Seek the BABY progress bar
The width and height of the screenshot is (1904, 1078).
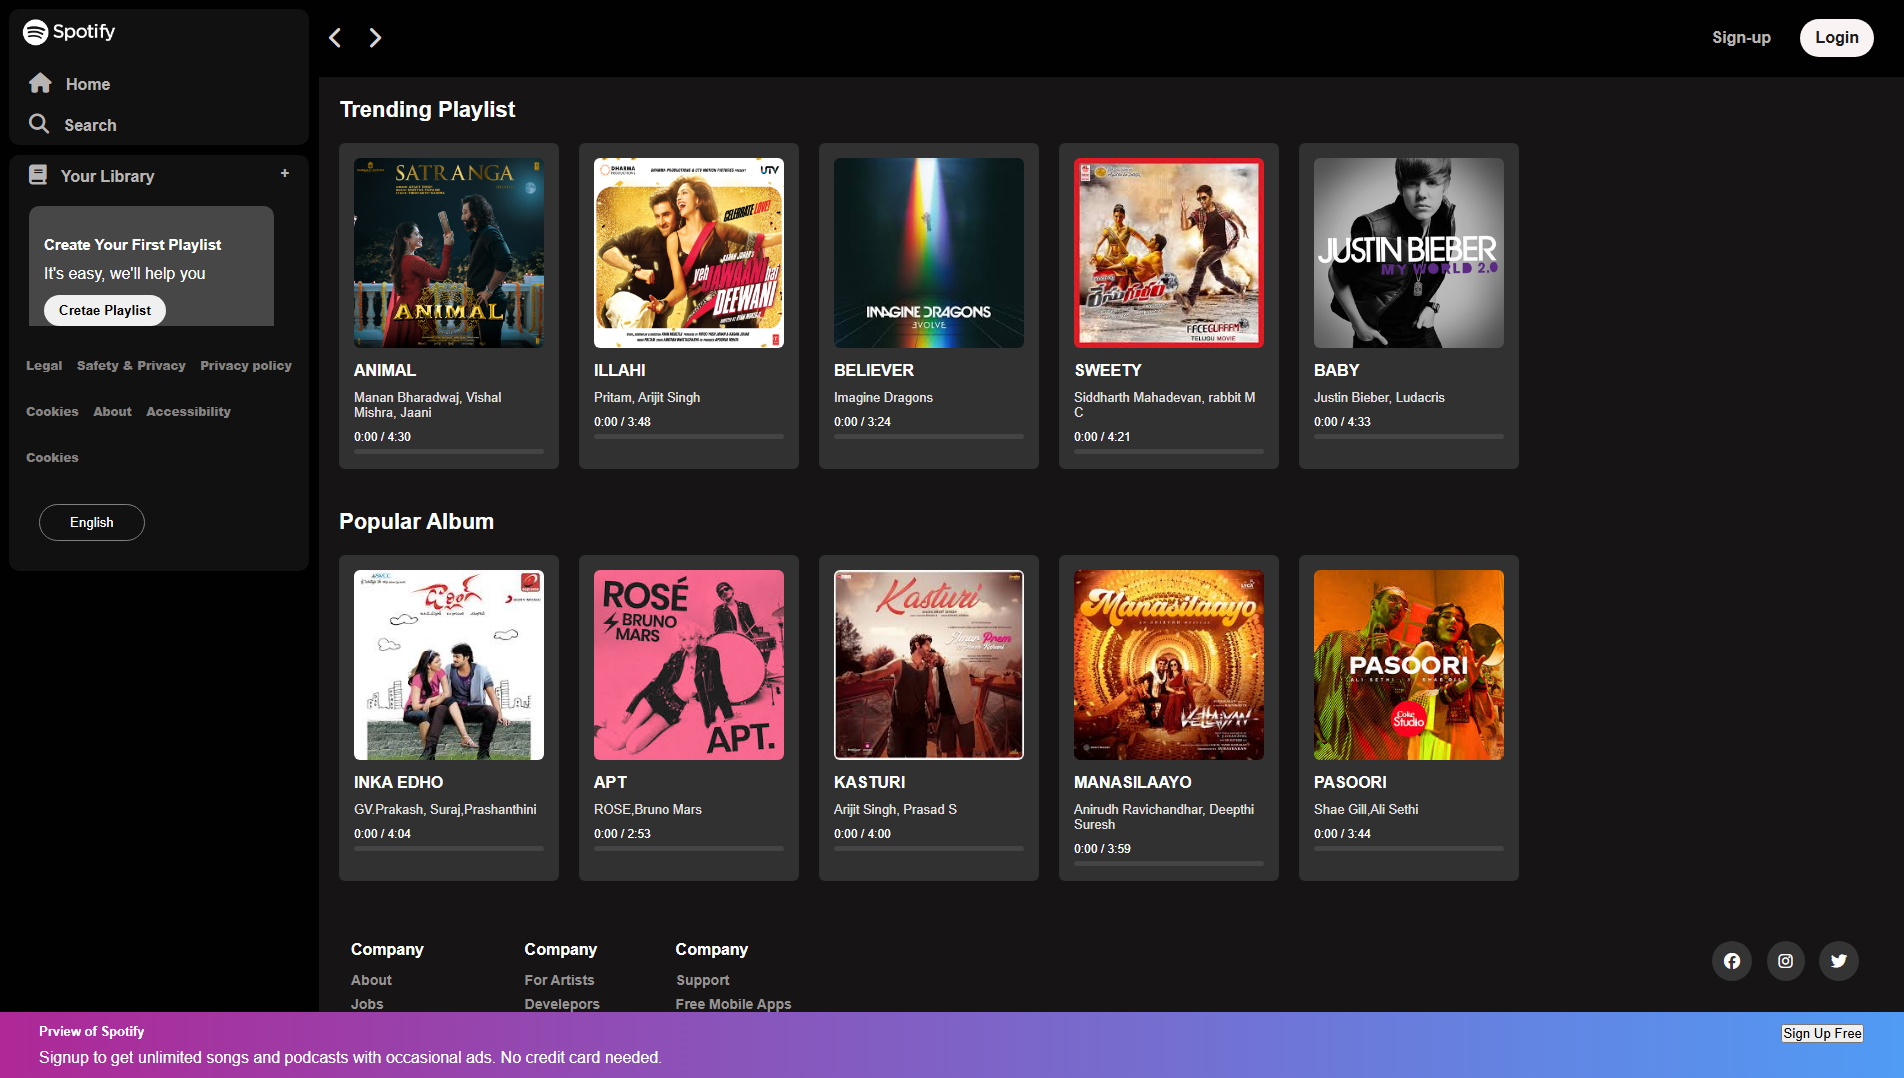point(1409,437)
